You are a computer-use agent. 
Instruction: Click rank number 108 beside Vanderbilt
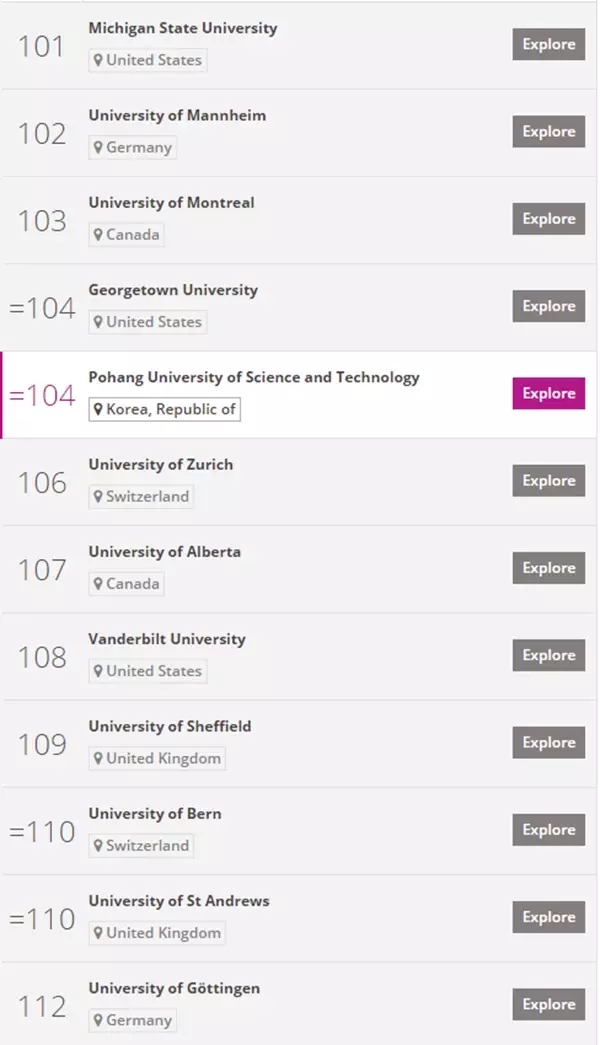(x=42, y=657)
